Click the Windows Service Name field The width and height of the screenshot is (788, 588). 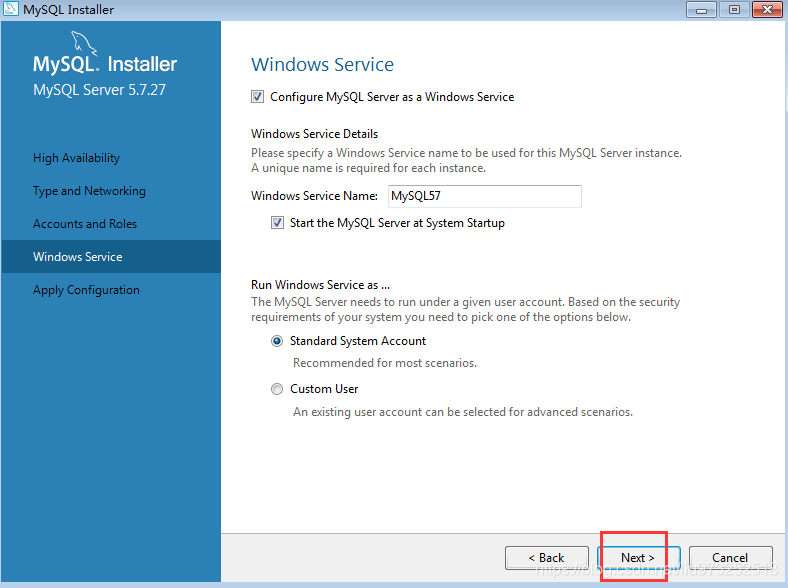tap(484, 196)
